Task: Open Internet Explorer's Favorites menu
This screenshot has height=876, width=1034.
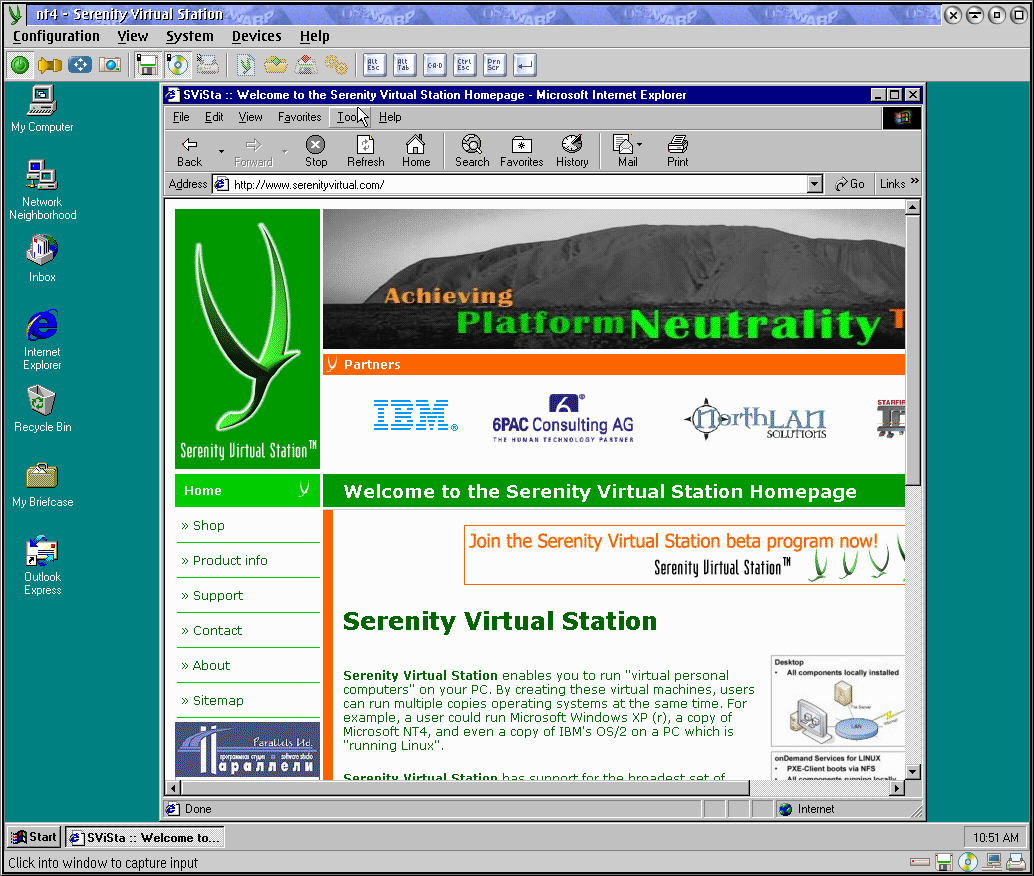Action: pos(299,117)
